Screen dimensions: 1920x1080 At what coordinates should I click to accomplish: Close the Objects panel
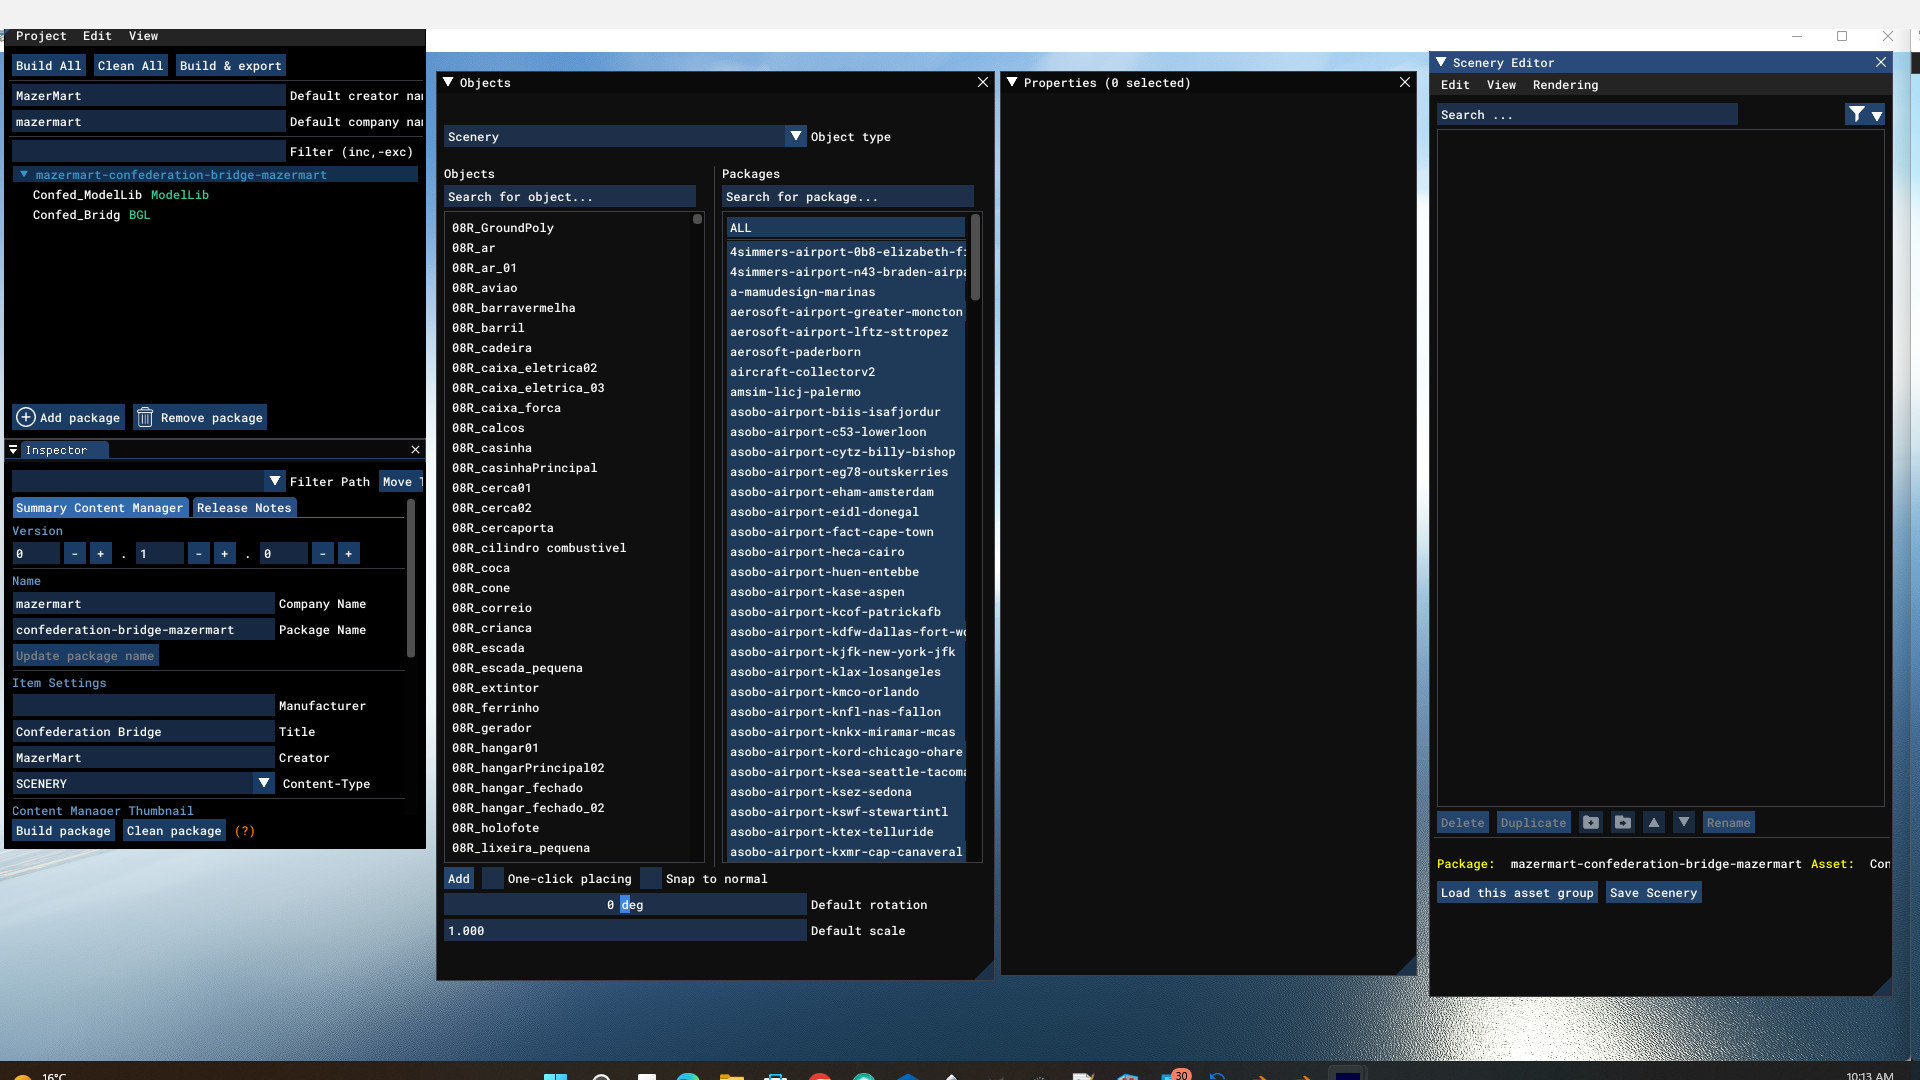click(983, 82)
